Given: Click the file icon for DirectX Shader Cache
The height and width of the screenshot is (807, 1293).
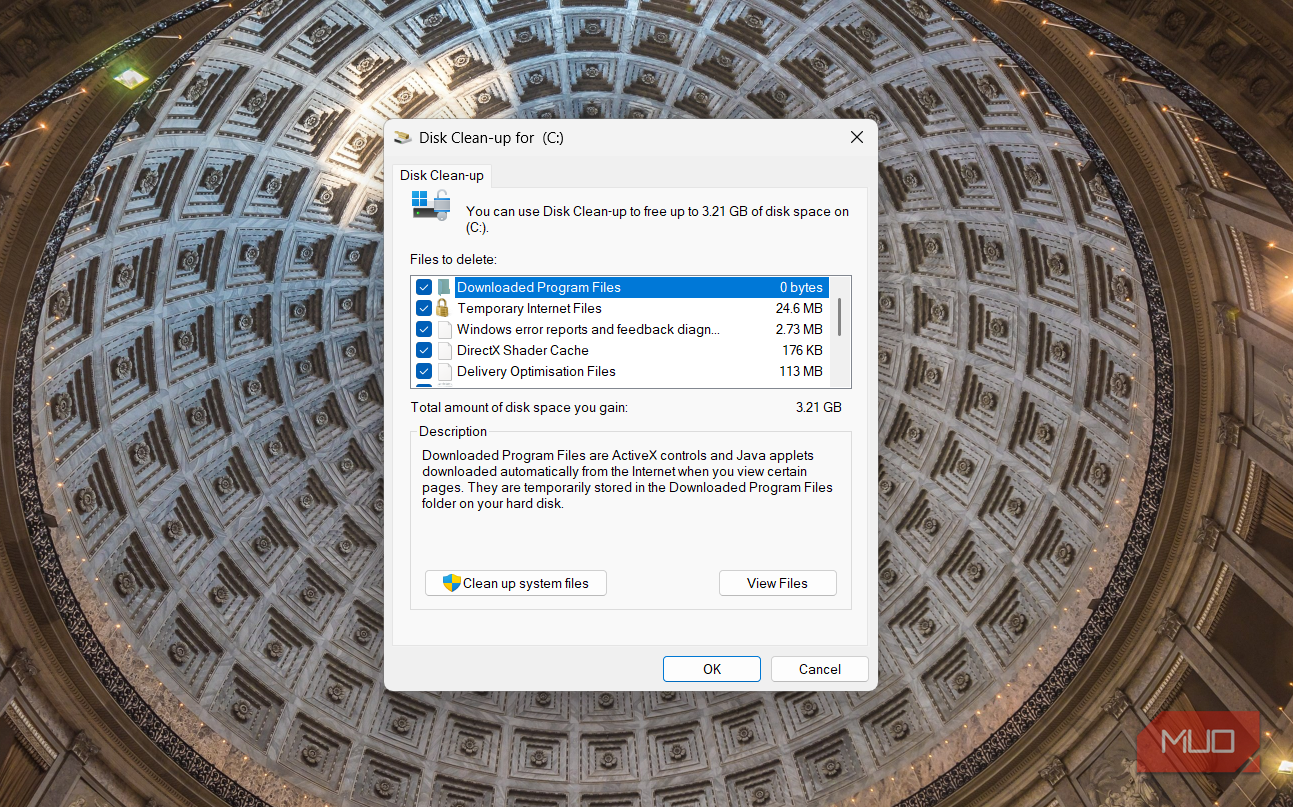Looking at the screenshot, I should pos(444,350).
